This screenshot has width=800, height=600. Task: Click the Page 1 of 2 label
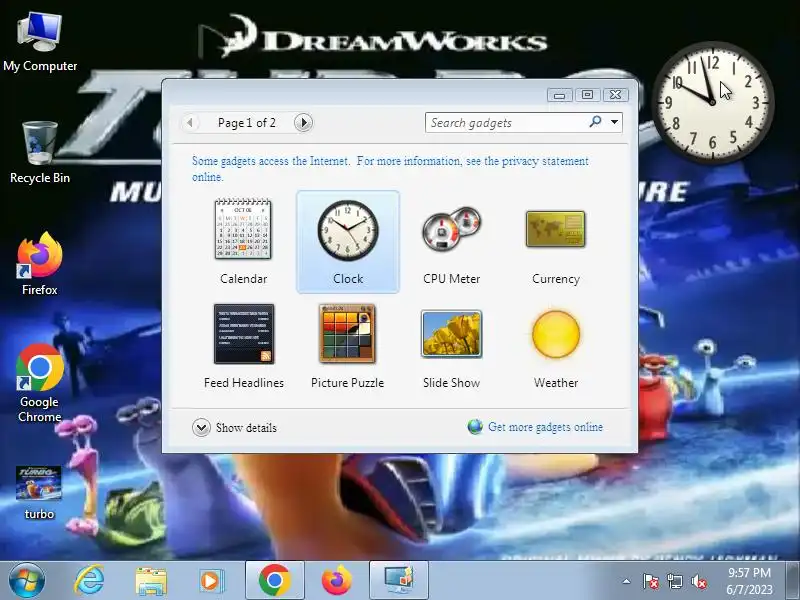pyautogui.click(x=246, y=122)
